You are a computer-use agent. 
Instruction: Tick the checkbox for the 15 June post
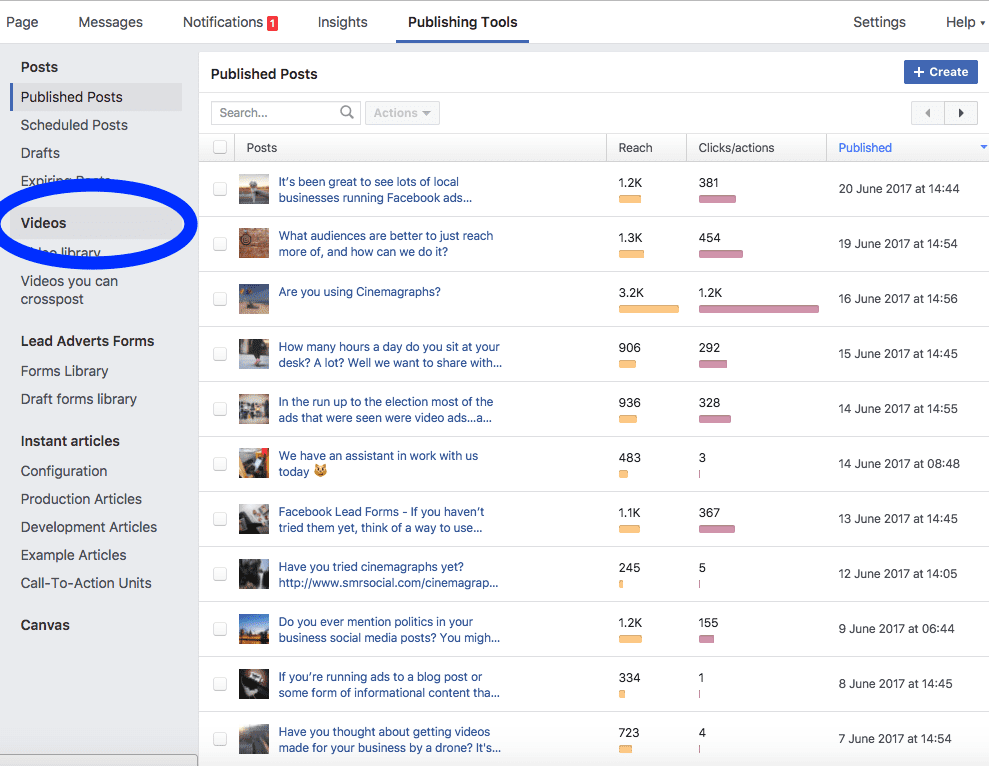coord(219,353)
